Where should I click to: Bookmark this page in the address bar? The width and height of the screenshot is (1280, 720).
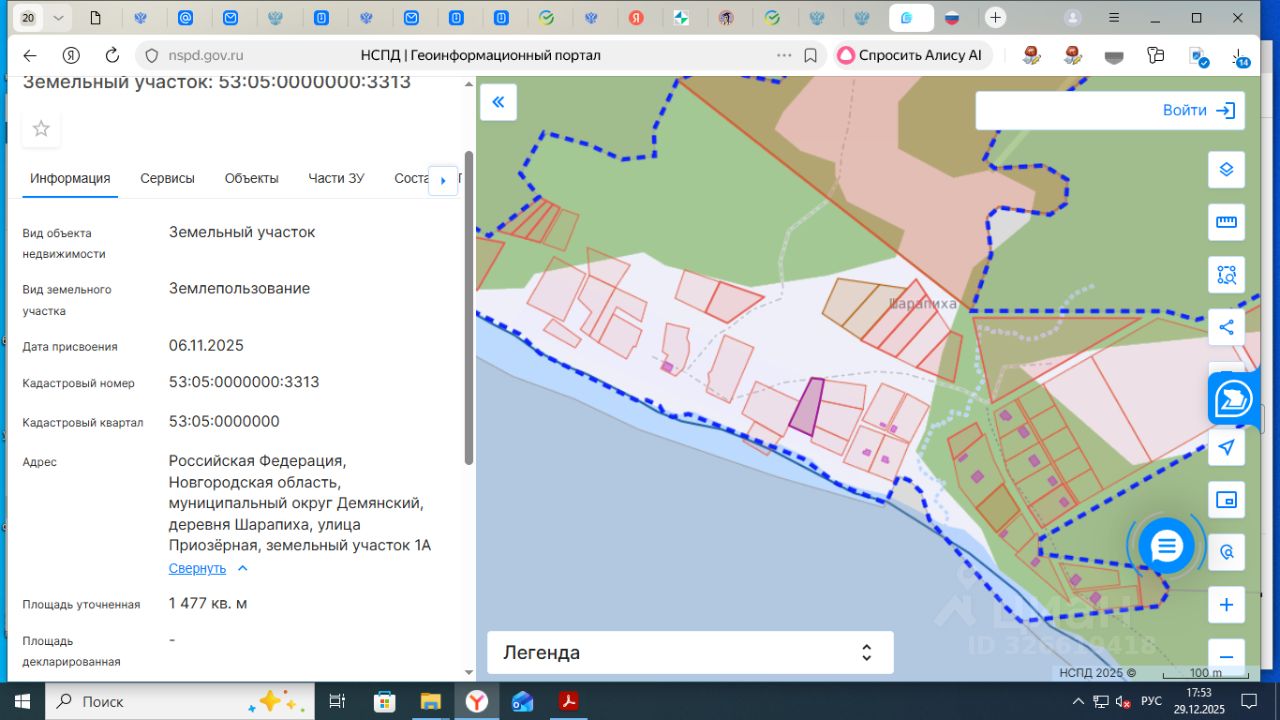point(811,56)
